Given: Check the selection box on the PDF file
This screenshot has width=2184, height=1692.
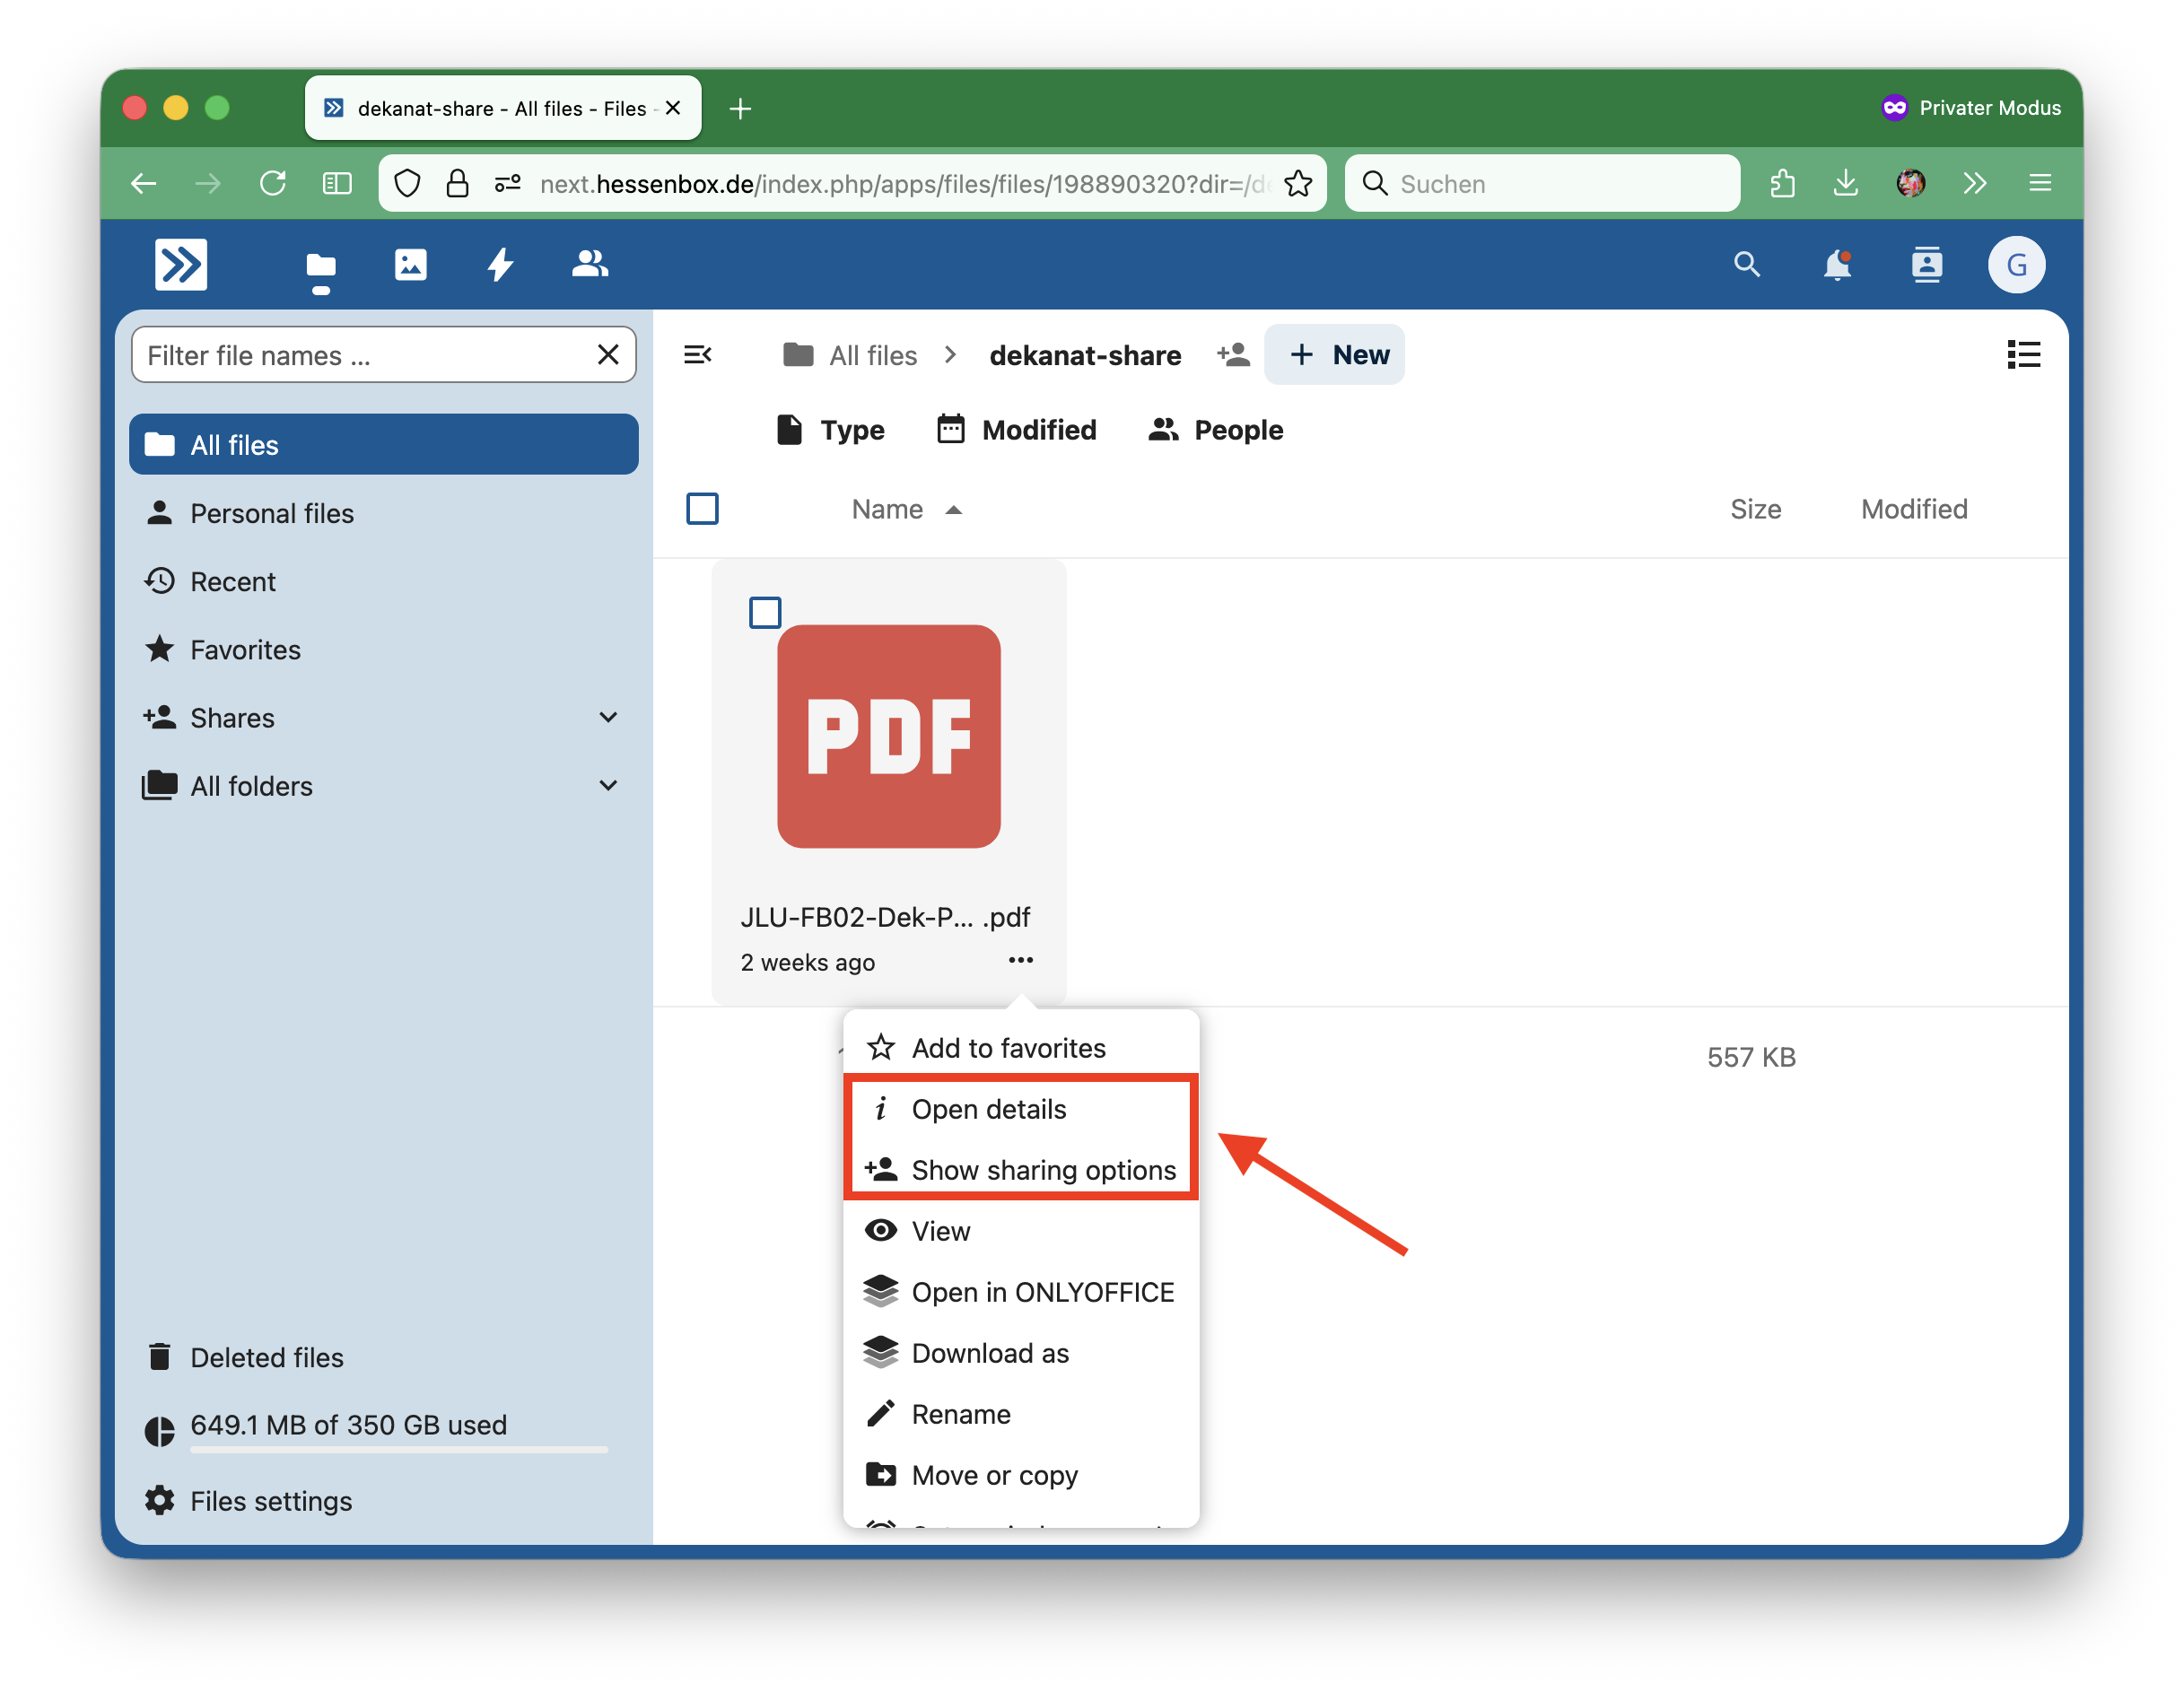Looking at the screenshot, I should coord(765,612).
